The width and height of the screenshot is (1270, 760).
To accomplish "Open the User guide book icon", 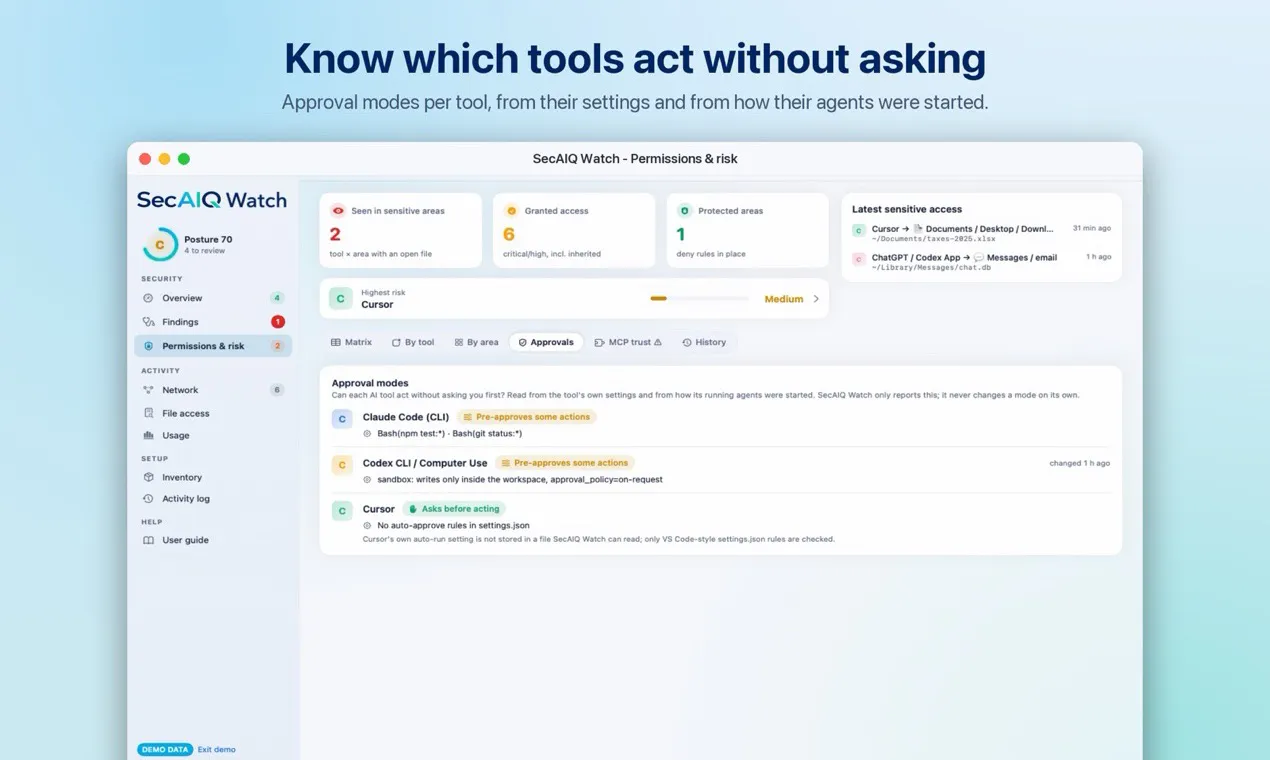I will pyautogui.click(x=148, y=540).
